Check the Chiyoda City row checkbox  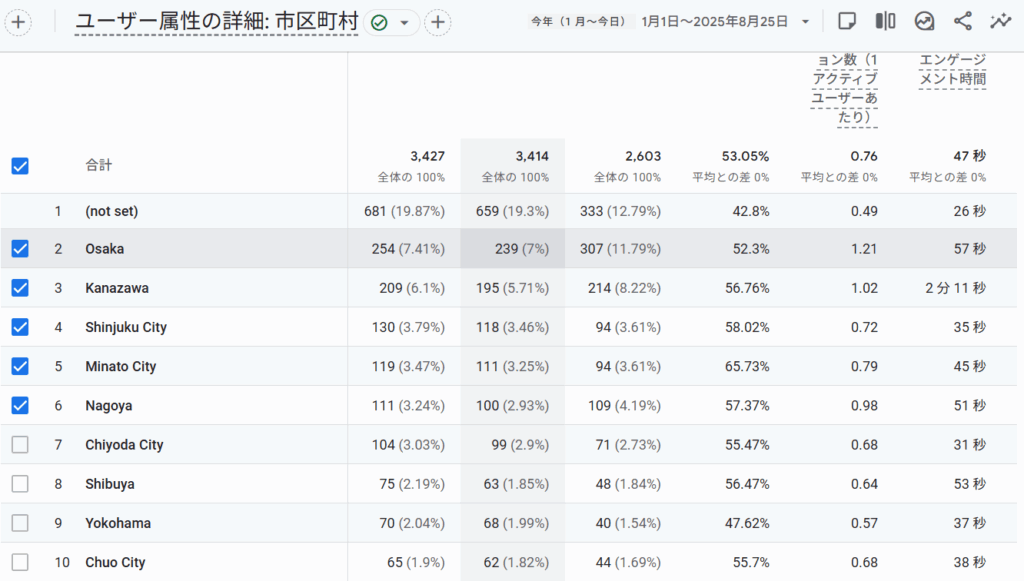point(20,445)
